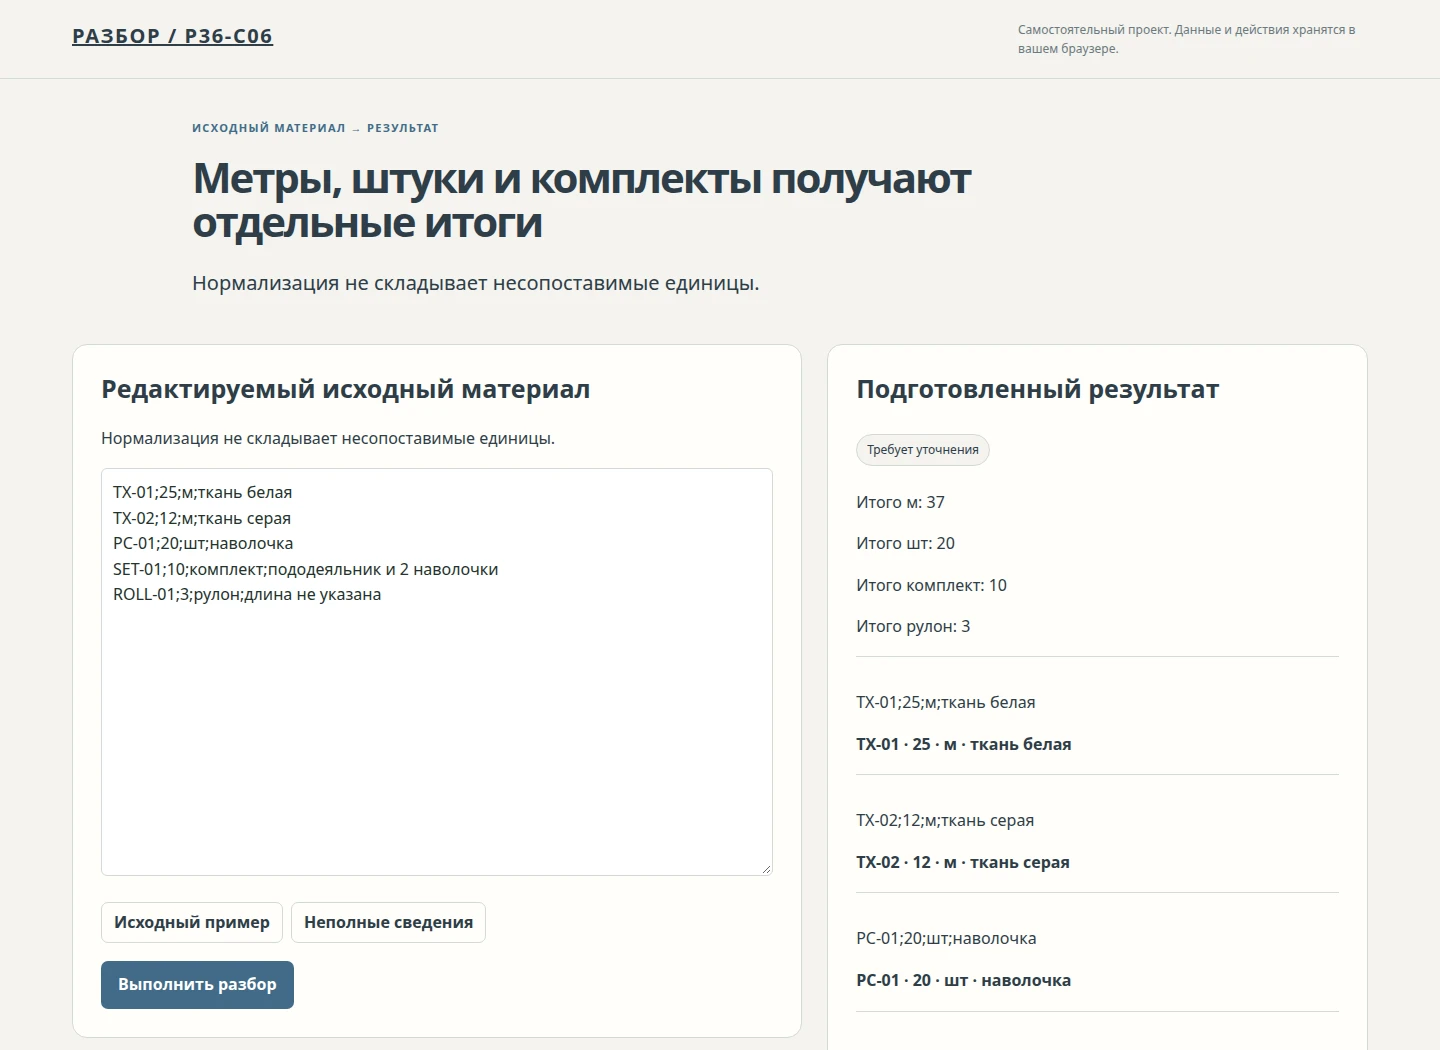Run analysis with Выполнить разбор button
This screenshot has height=1050, width=1440.
[197, 985]
